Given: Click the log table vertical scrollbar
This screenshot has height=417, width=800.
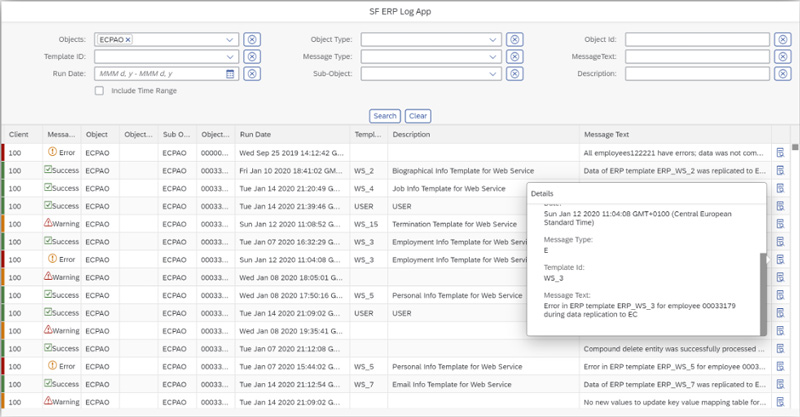Looking at the screenshot, I should (795, 147).
